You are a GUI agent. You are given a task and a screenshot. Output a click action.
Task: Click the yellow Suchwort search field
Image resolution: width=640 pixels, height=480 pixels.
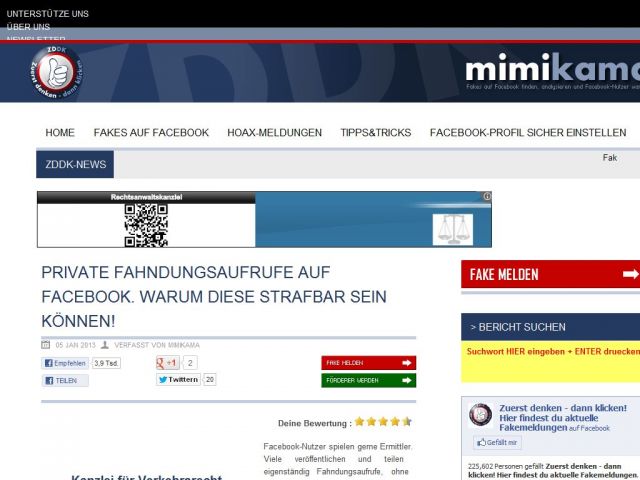coord(551,362)
